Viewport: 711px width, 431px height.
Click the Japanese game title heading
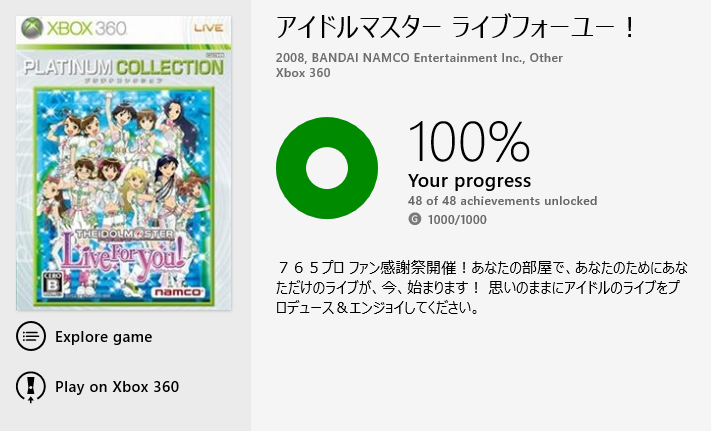455,28
